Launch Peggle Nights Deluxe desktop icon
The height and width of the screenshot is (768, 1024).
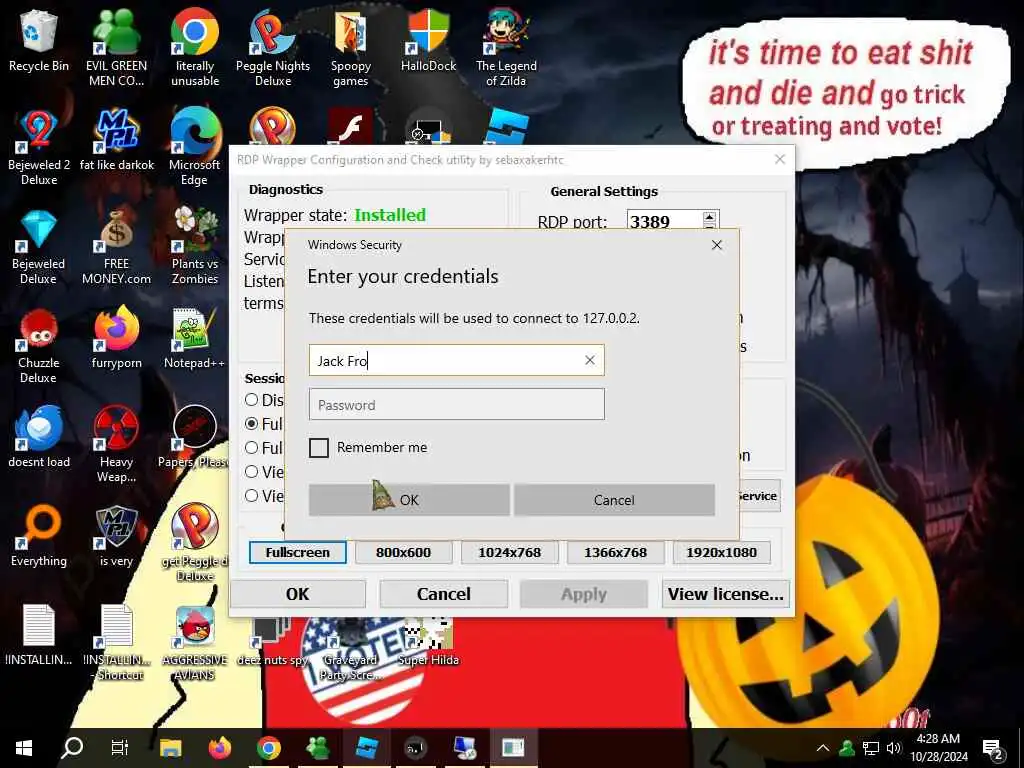coord(273,47)
